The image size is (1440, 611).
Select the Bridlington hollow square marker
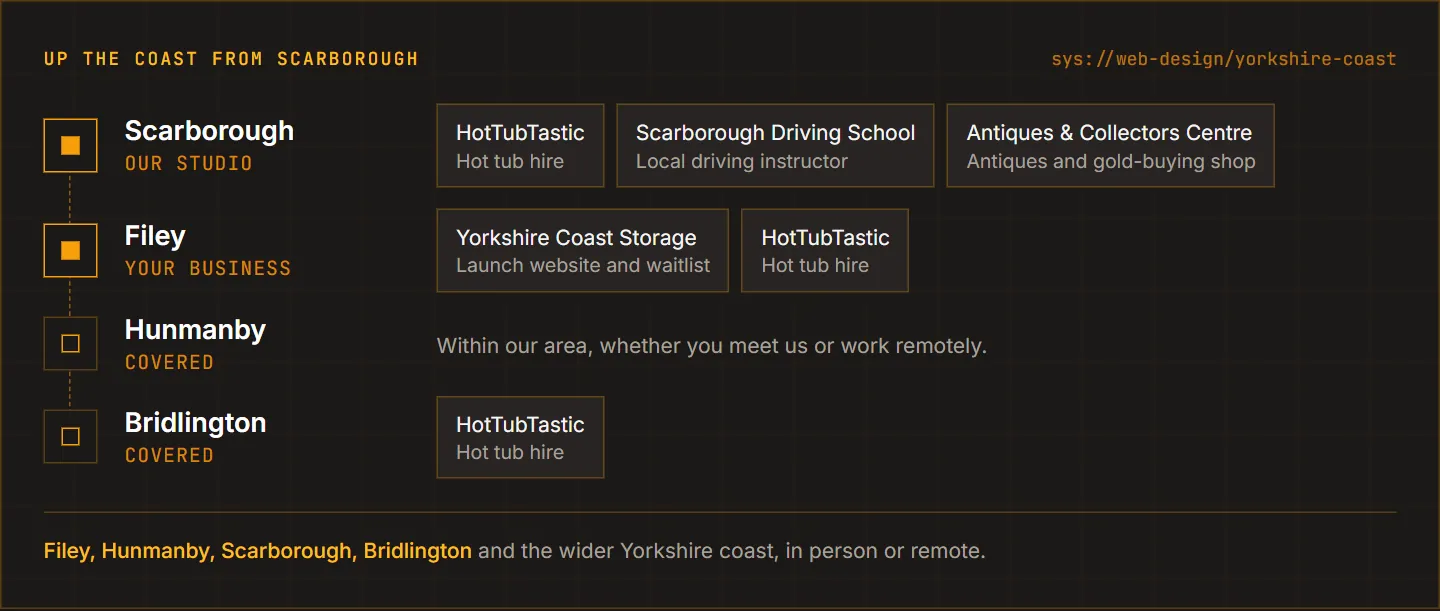[x=70, y=436]
